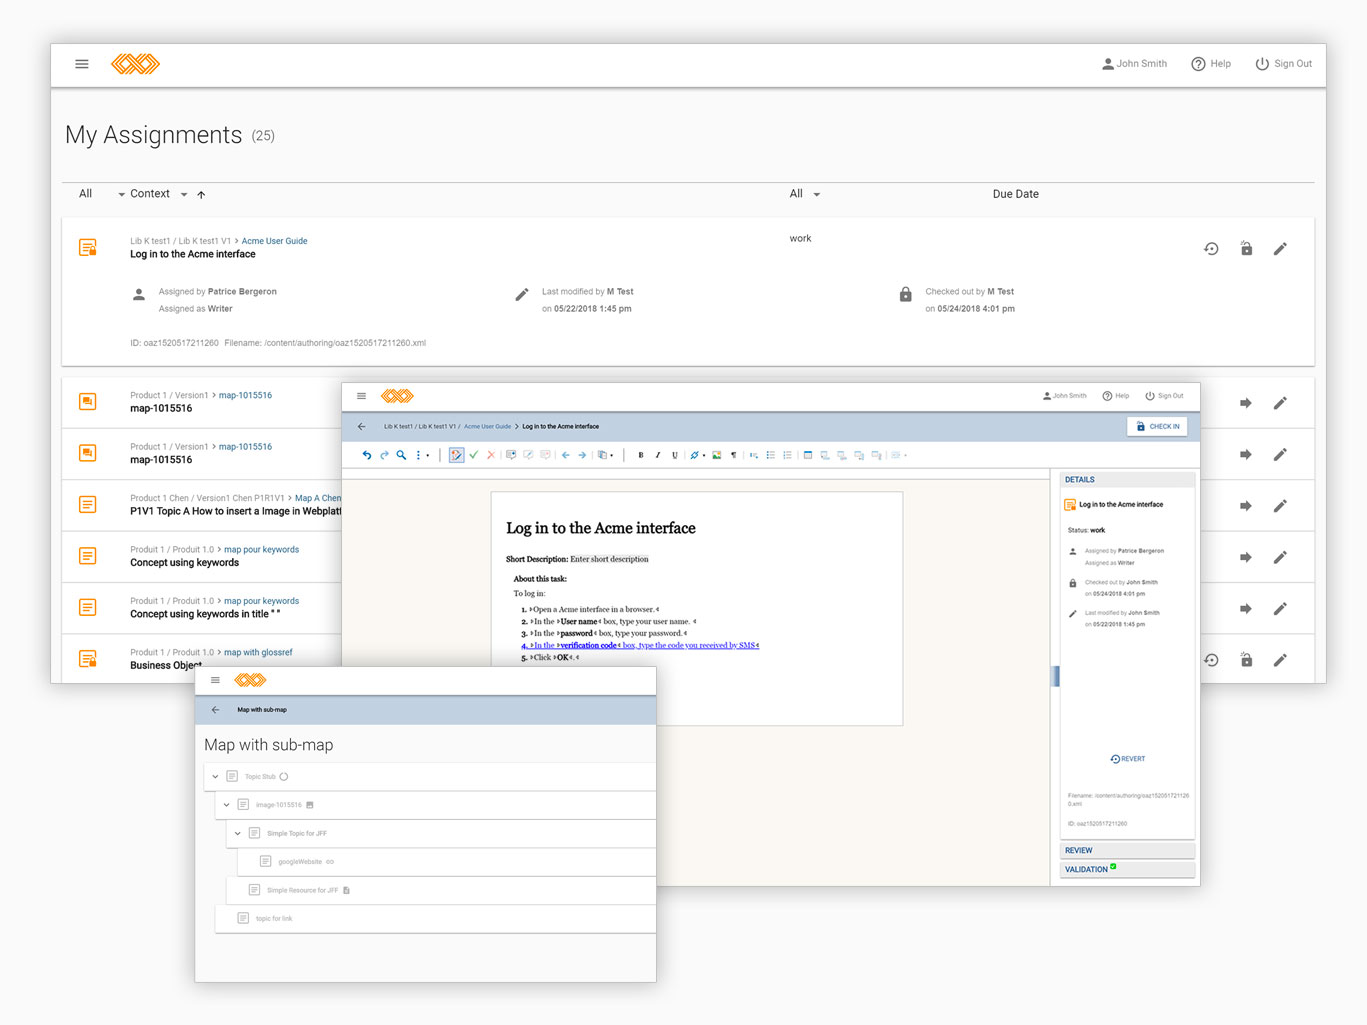The width and height of the screenshot is (1367, 1025).
Task: Open the REVIEW panel tab in editor
Action: pyautogui.click(x=1127, y=851)
